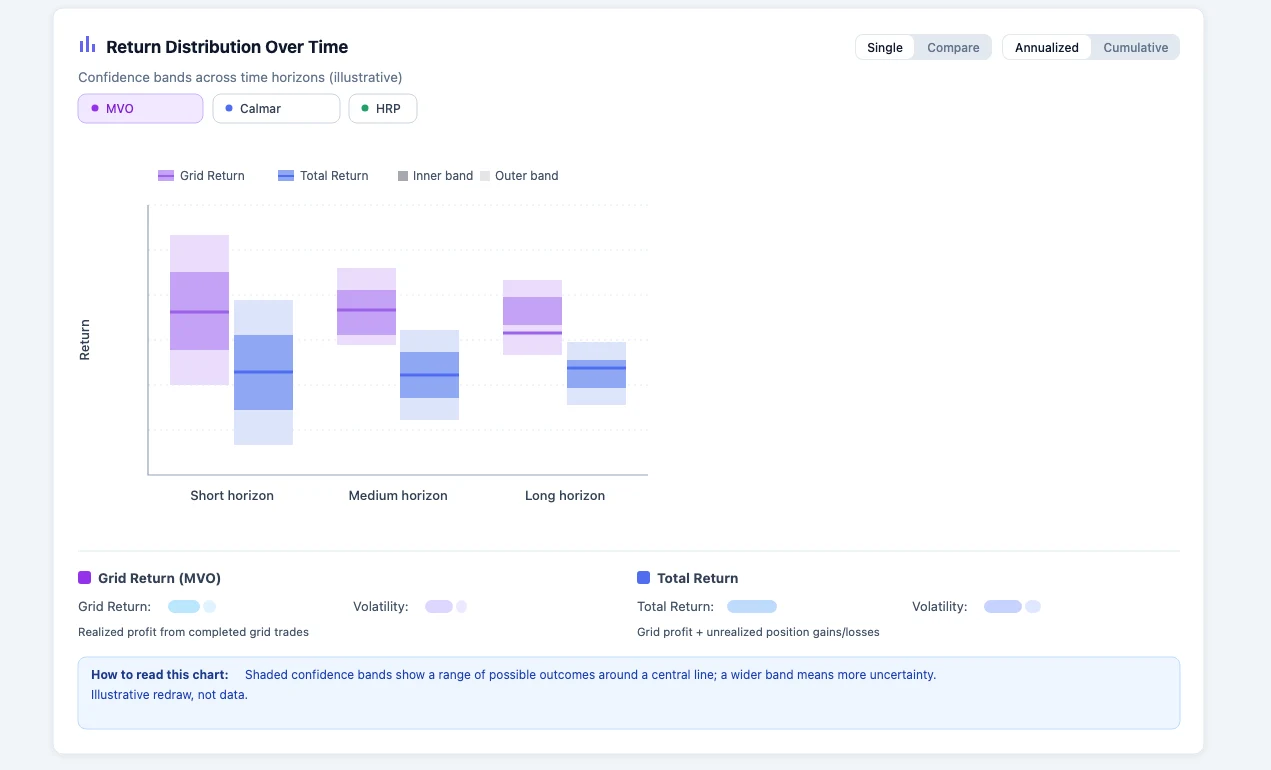Screen dimensions: 1271x770
Task: Click the purple Grid Return box at Long horizon
Action: pyautogui.click(x=532, y=317)
